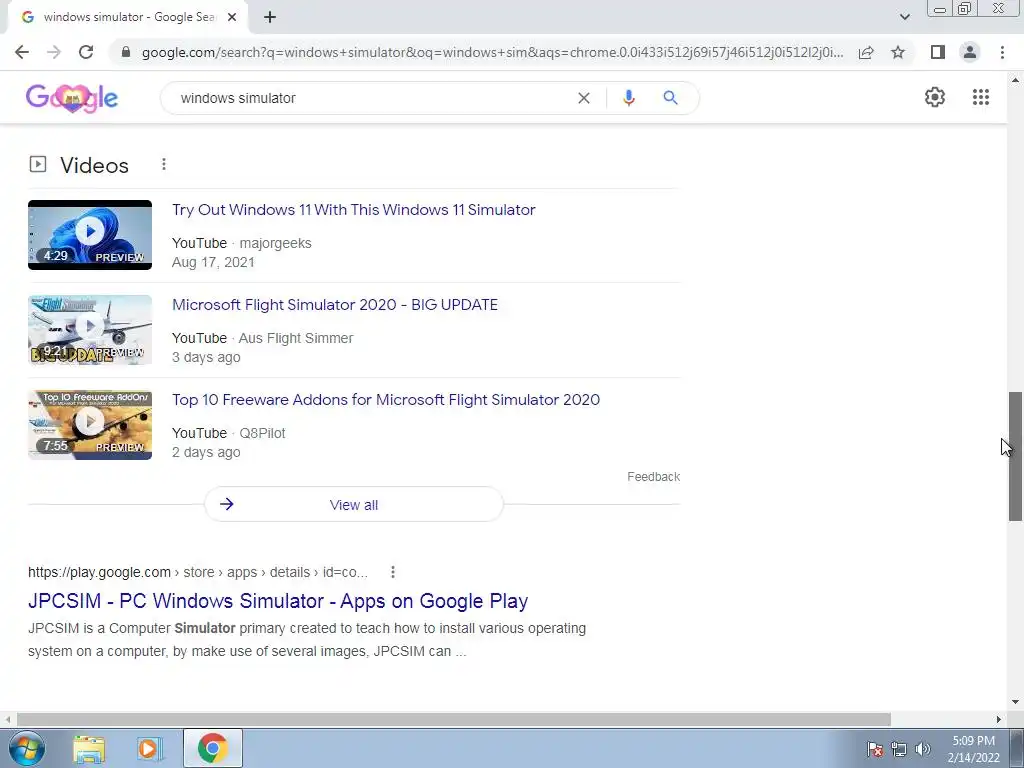Image resolution: width=1024 pixels, height=768 pixels.
Task: Click the Videos section icon
Action: pyautogui.click(x=38, y=164)
